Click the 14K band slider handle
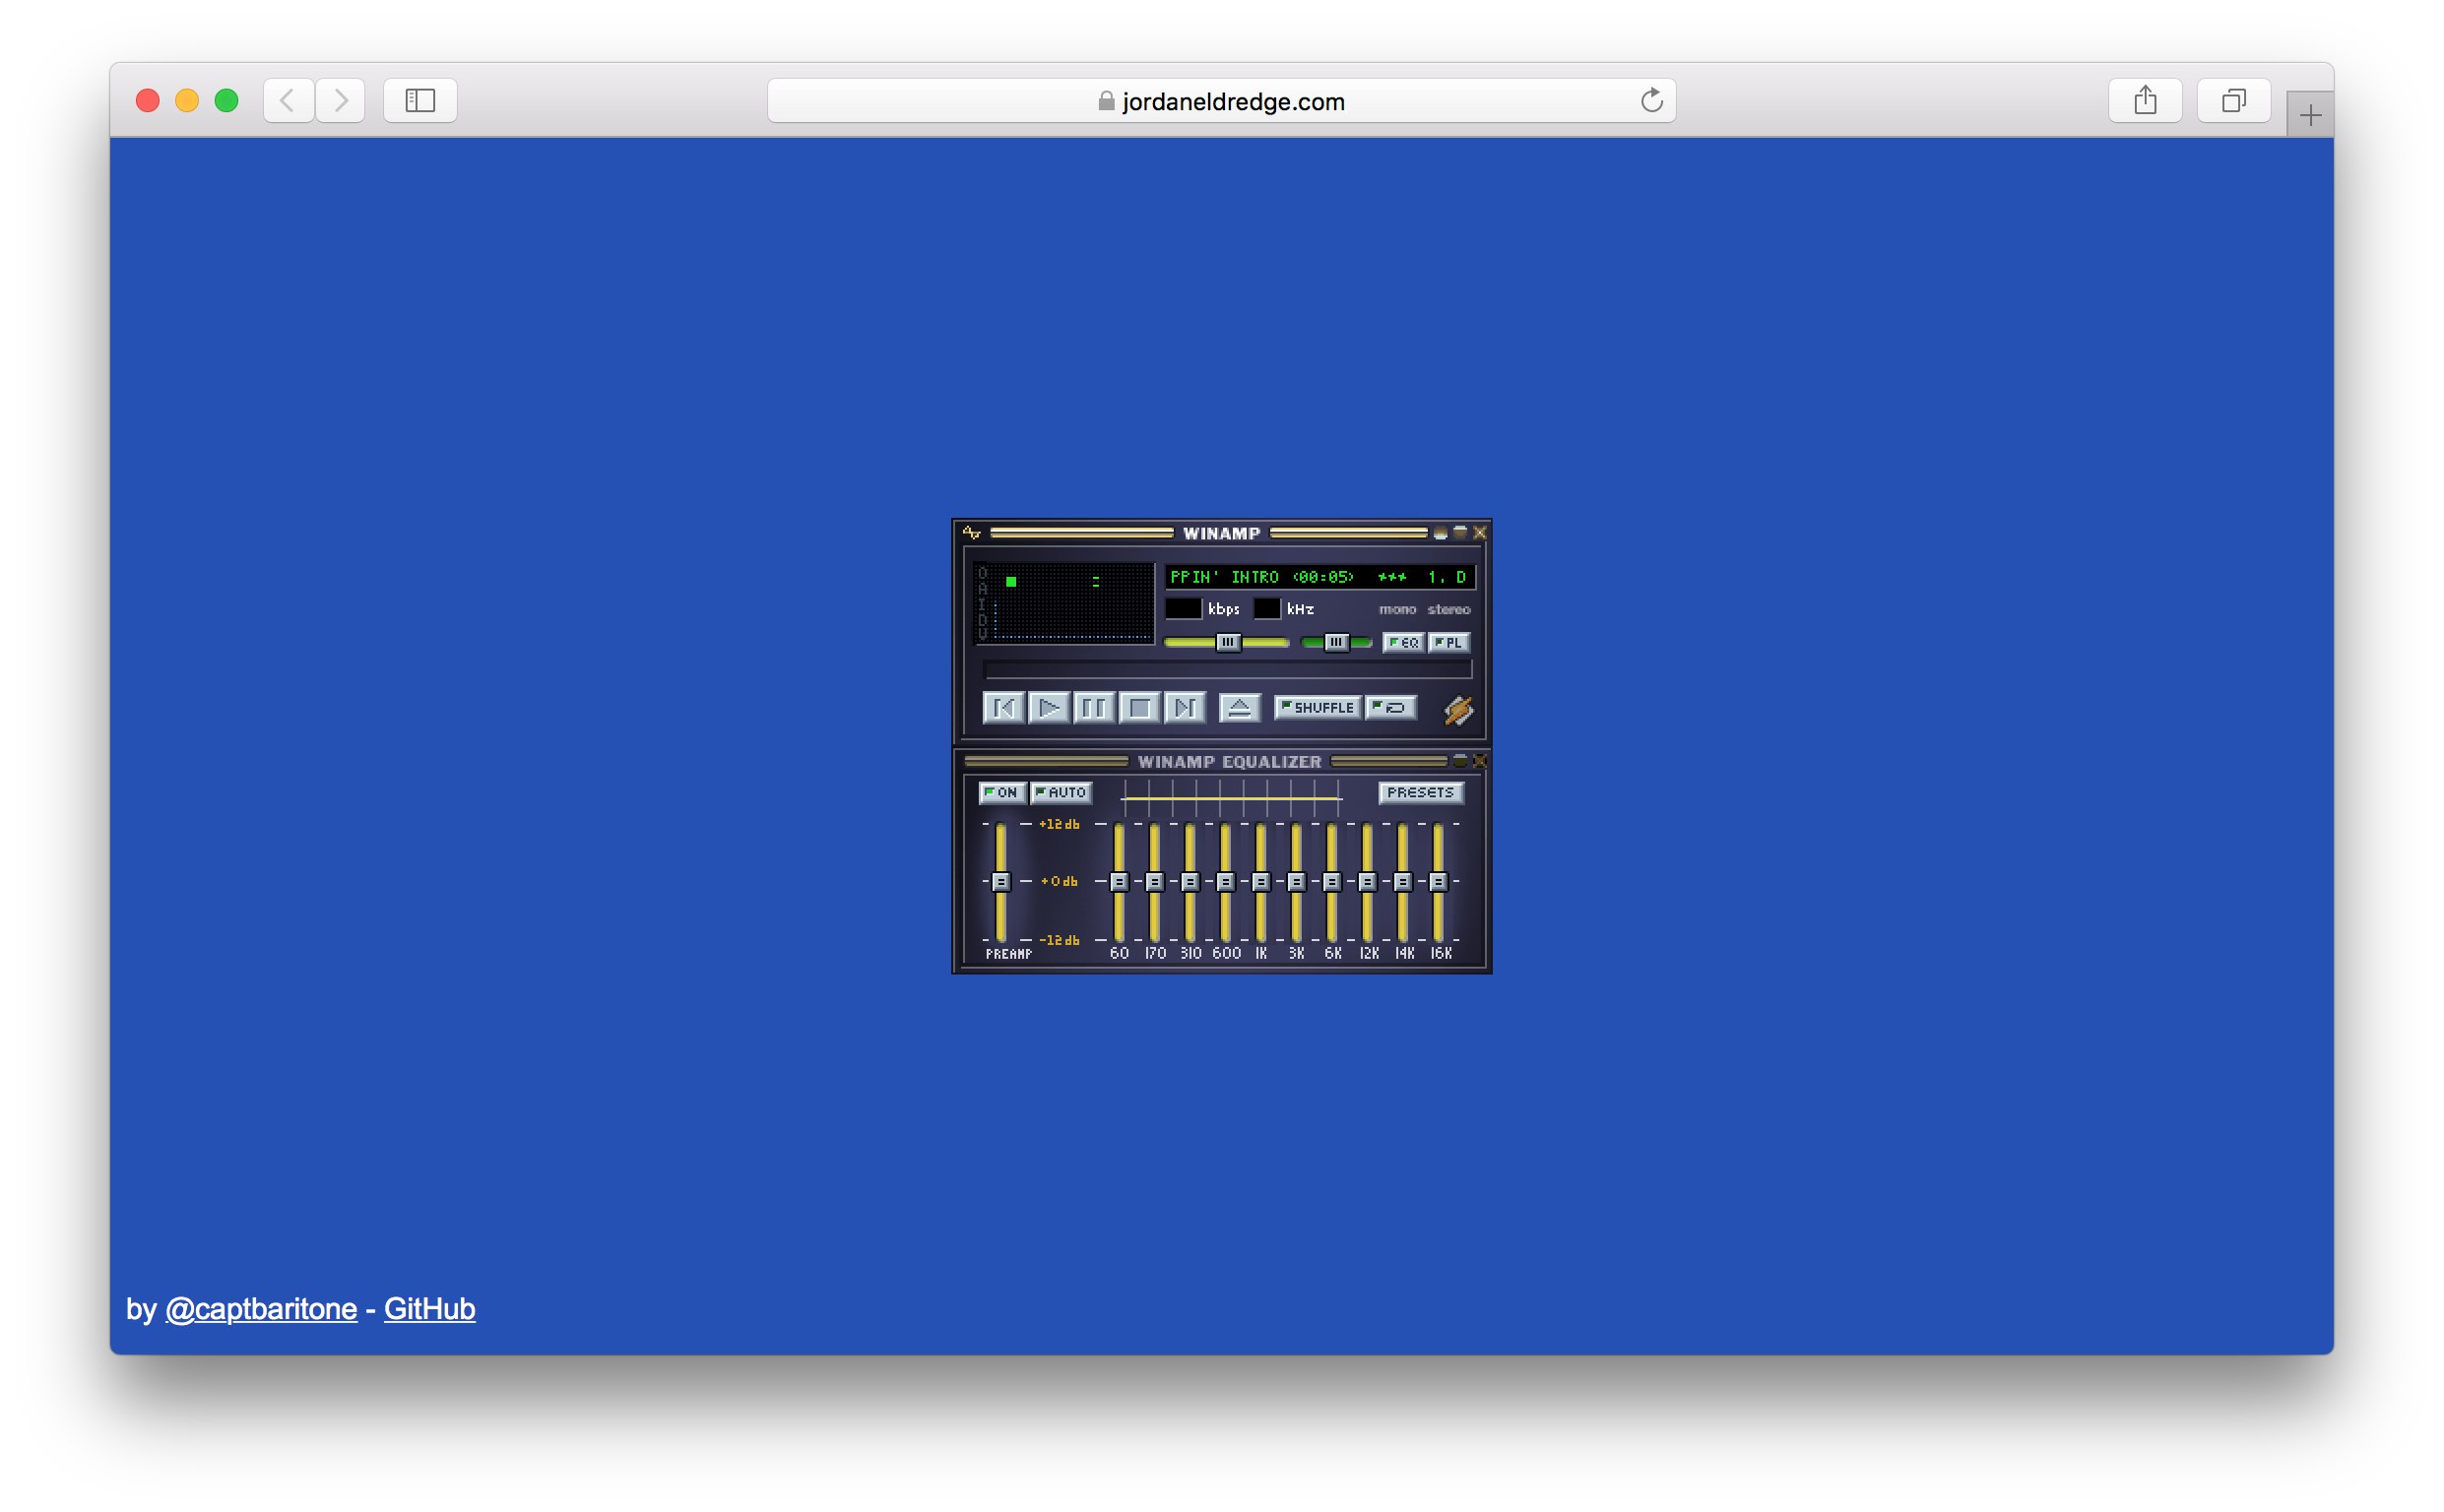 (1403, 882)
